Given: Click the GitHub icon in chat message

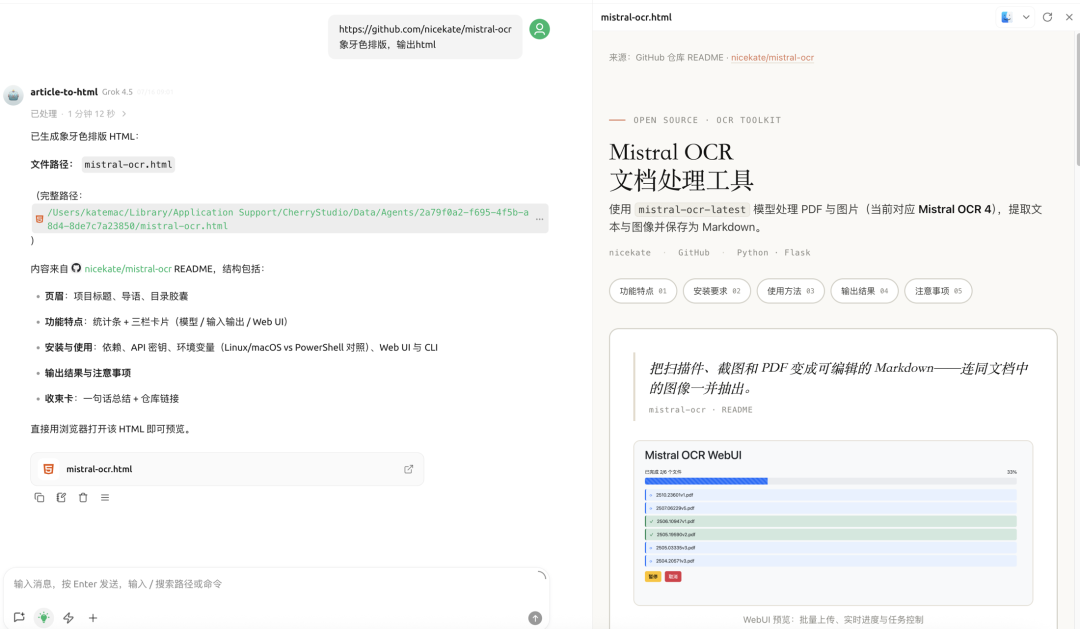Looking at the screenshot, I should [x=76, y=268].
